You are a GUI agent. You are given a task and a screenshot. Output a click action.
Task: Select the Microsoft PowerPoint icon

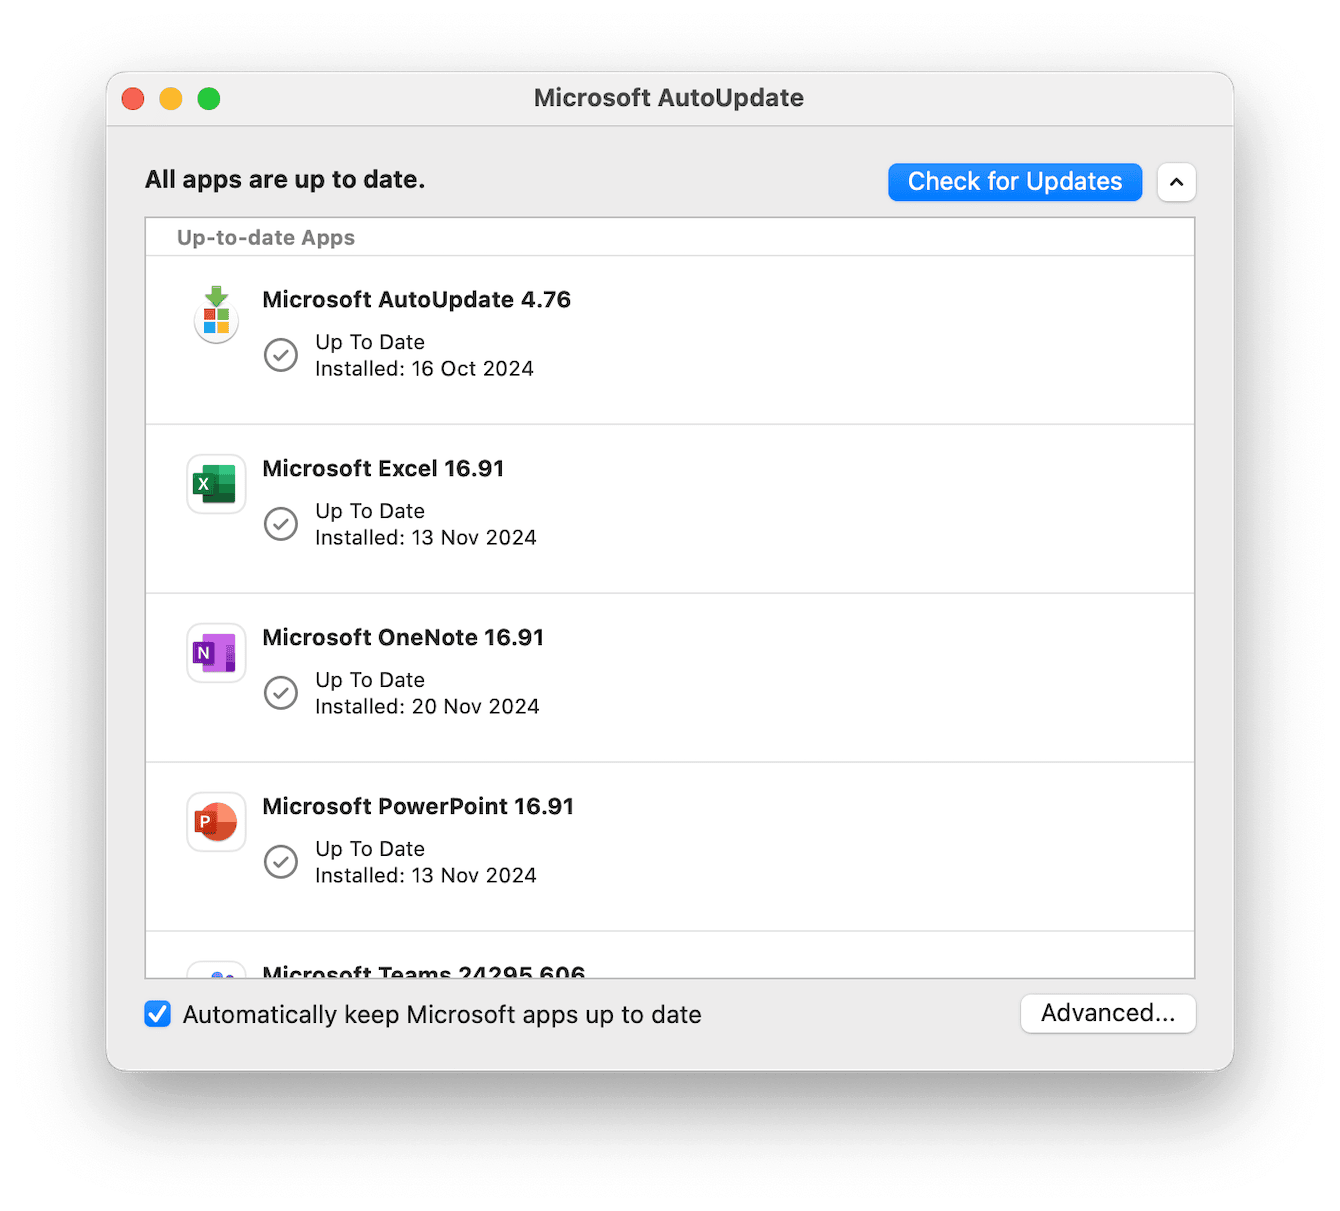click(216, 821)
